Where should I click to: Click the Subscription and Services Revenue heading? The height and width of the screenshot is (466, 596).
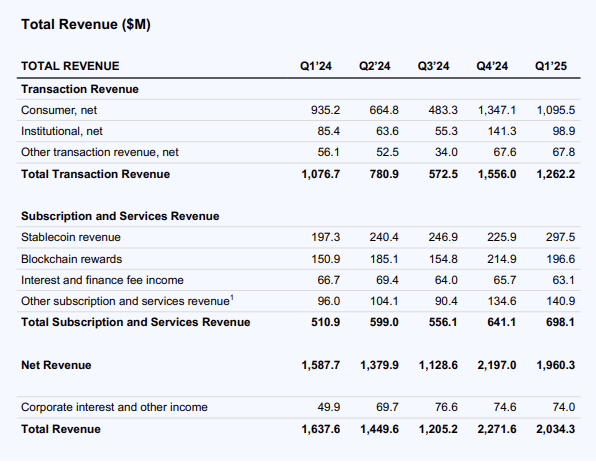[x=120, y=216]
